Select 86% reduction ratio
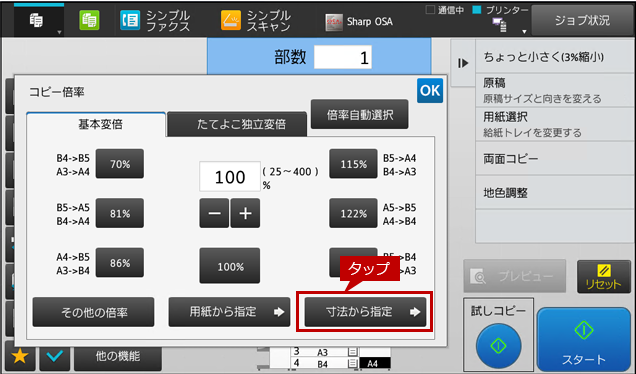Screen dimensions: 636x374 120,263
